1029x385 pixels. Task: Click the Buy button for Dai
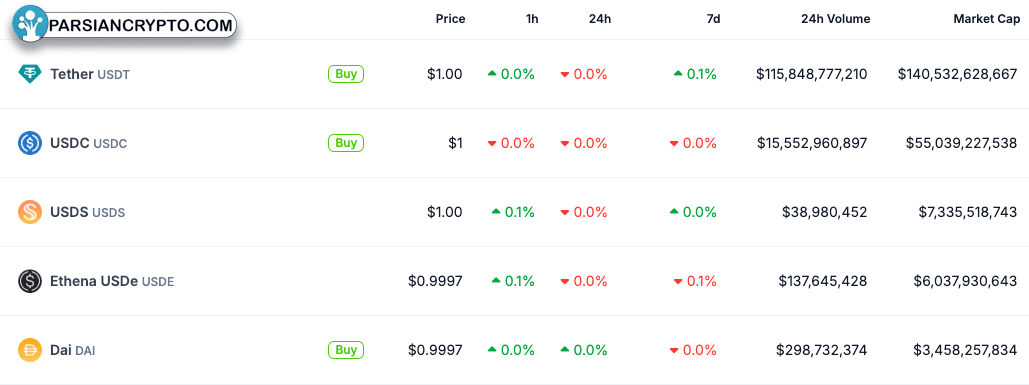[346, 350]
